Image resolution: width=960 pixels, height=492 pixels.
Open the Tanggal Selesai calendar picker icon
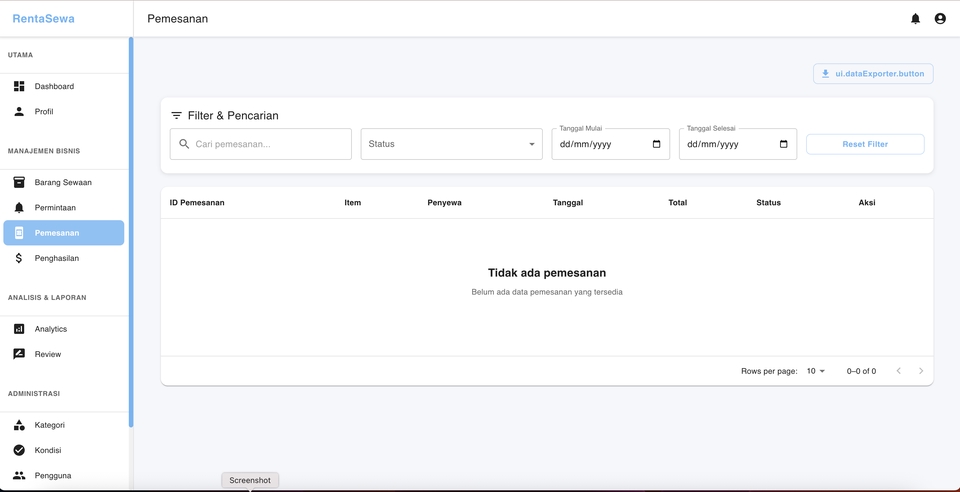click(783, 144)
